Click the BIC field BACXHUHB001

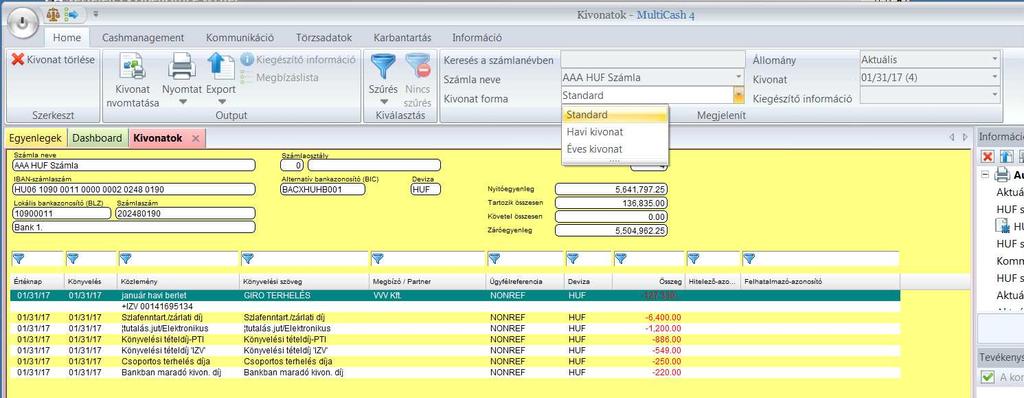[x=323, y=190]
